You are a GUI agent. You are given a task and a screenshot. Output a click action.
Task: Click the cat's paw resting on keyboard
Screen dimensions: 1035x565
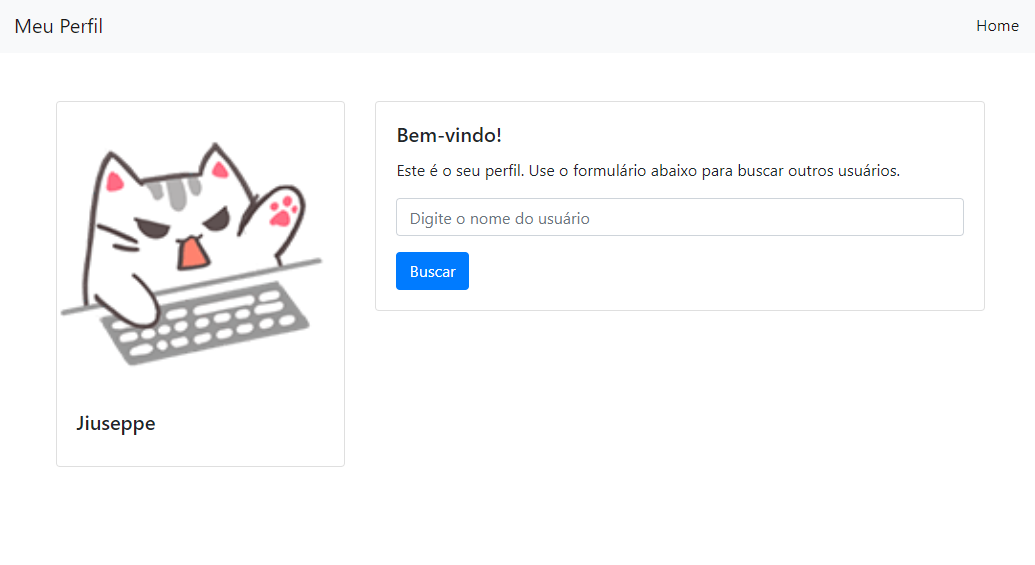(x=137, y=305)
